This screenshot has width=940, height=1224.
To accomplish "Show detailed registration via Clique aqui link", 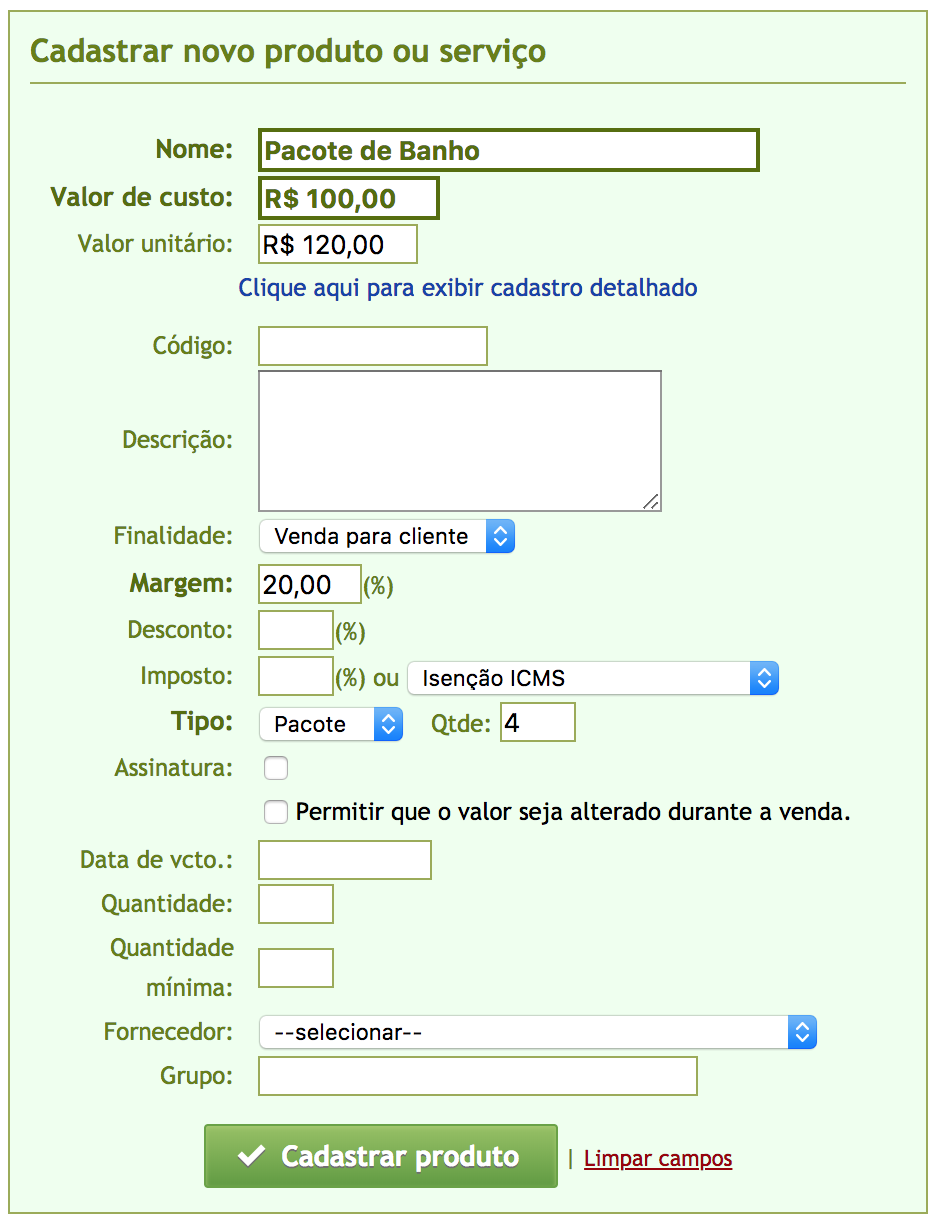I will click(468, 288).
